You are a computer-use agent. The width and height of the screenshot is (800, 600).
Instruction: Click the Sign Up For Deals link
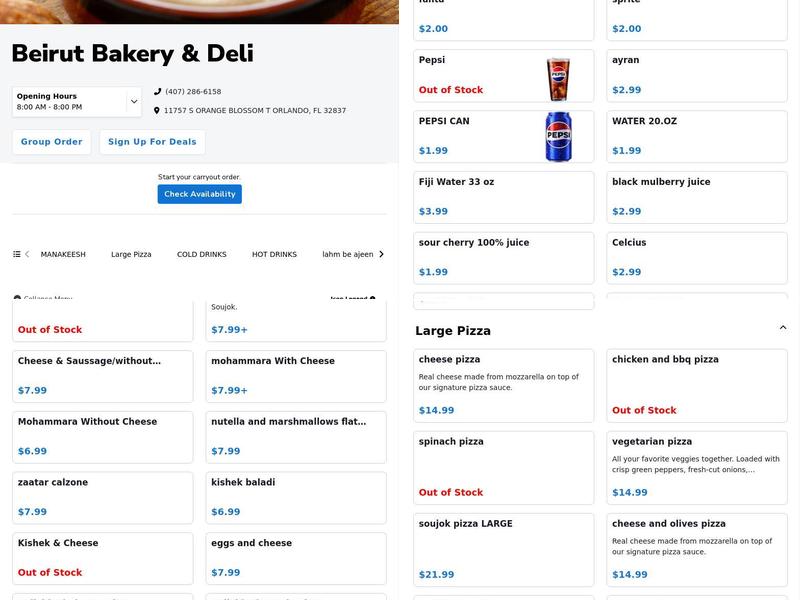click(152, 141)
